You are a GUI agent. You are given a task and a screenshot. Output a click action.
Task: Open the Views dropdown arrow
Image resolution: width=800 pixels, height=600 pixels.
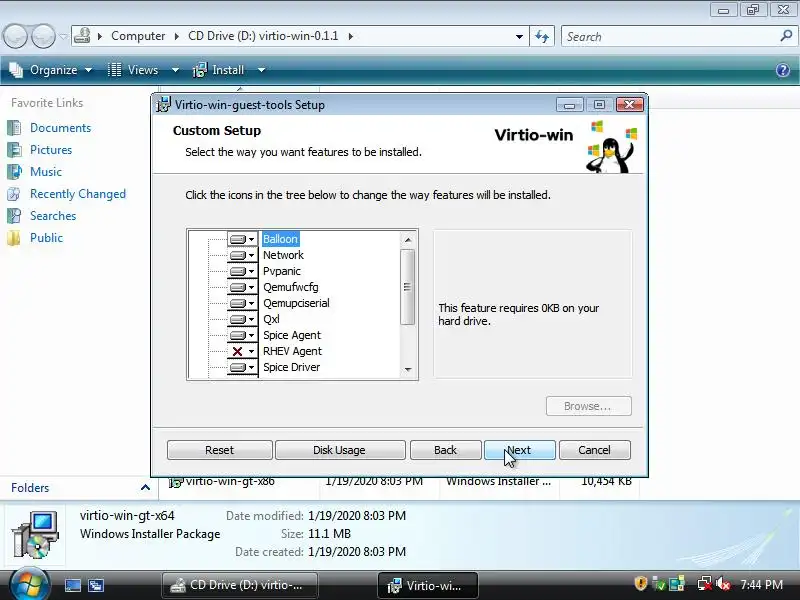click(x=175, y=70)
